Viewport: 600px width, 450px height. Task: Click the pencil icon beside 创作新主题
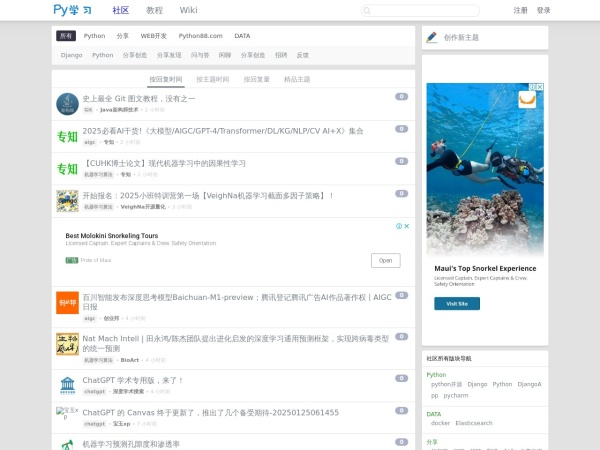click(x=432, y=37)
